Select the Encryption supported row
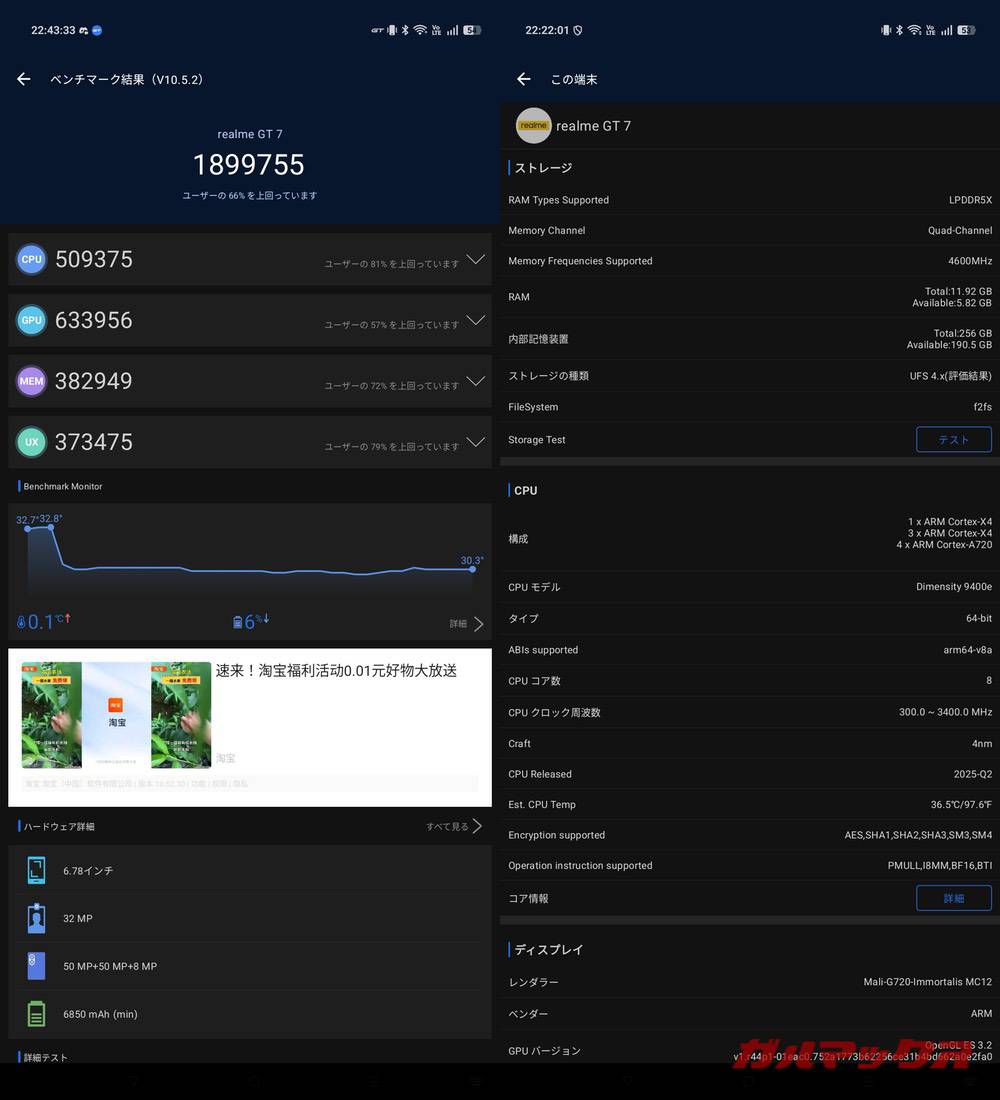Viewport: 1000px width, 1100px height. tap(749, 835)
